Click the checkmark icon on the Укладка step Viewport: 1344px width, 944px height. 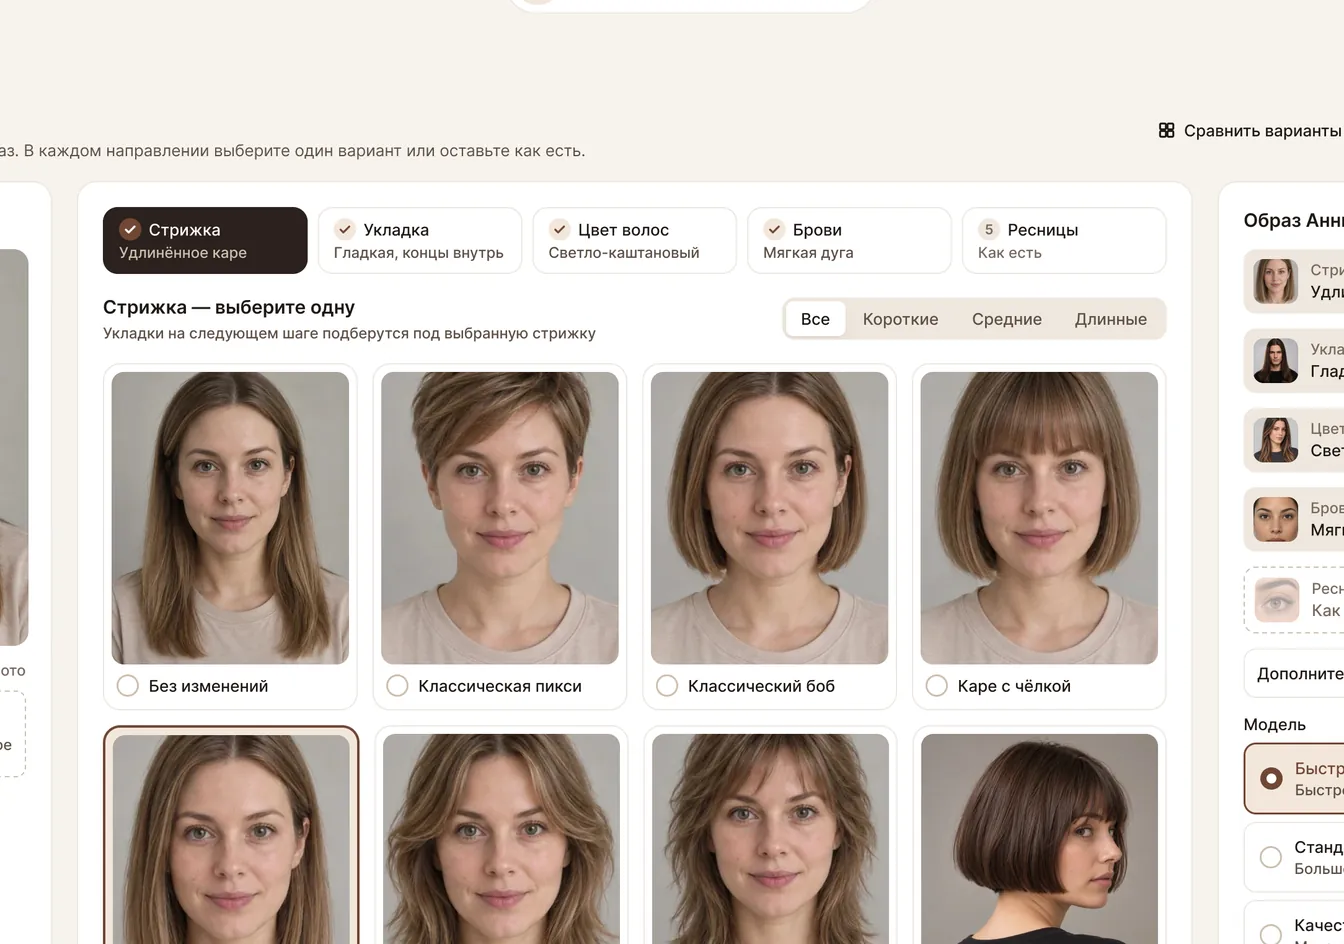pos(345,229)
